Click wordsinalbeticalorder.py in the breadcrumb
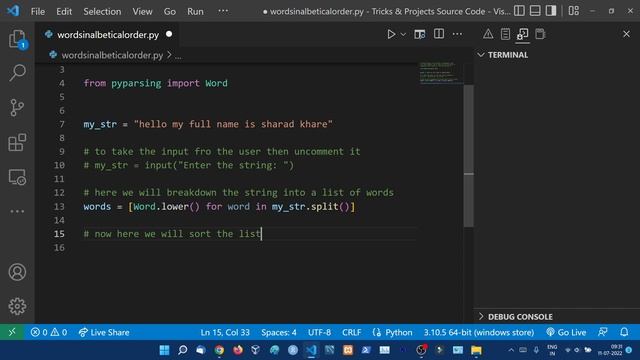Screen dimensions: 640x360 click(x=112, y=55)
